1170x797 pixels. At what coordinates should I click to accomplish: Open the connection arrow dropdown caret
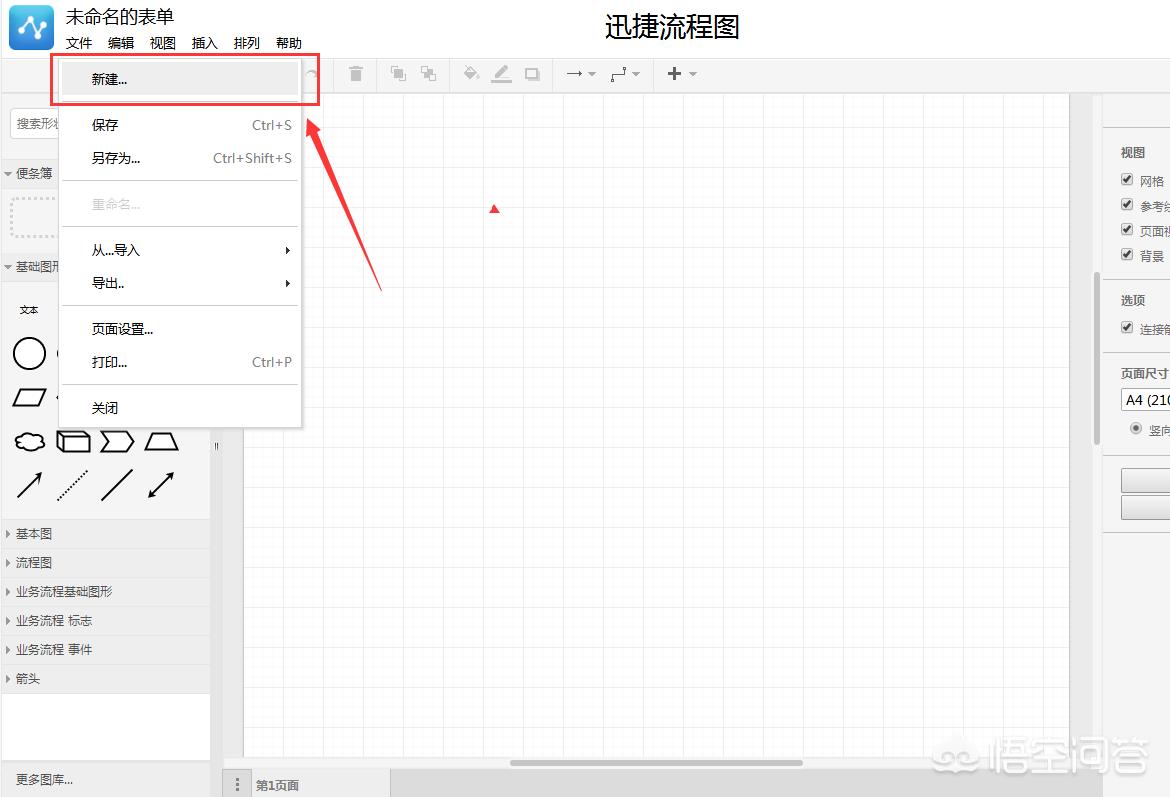592,74
